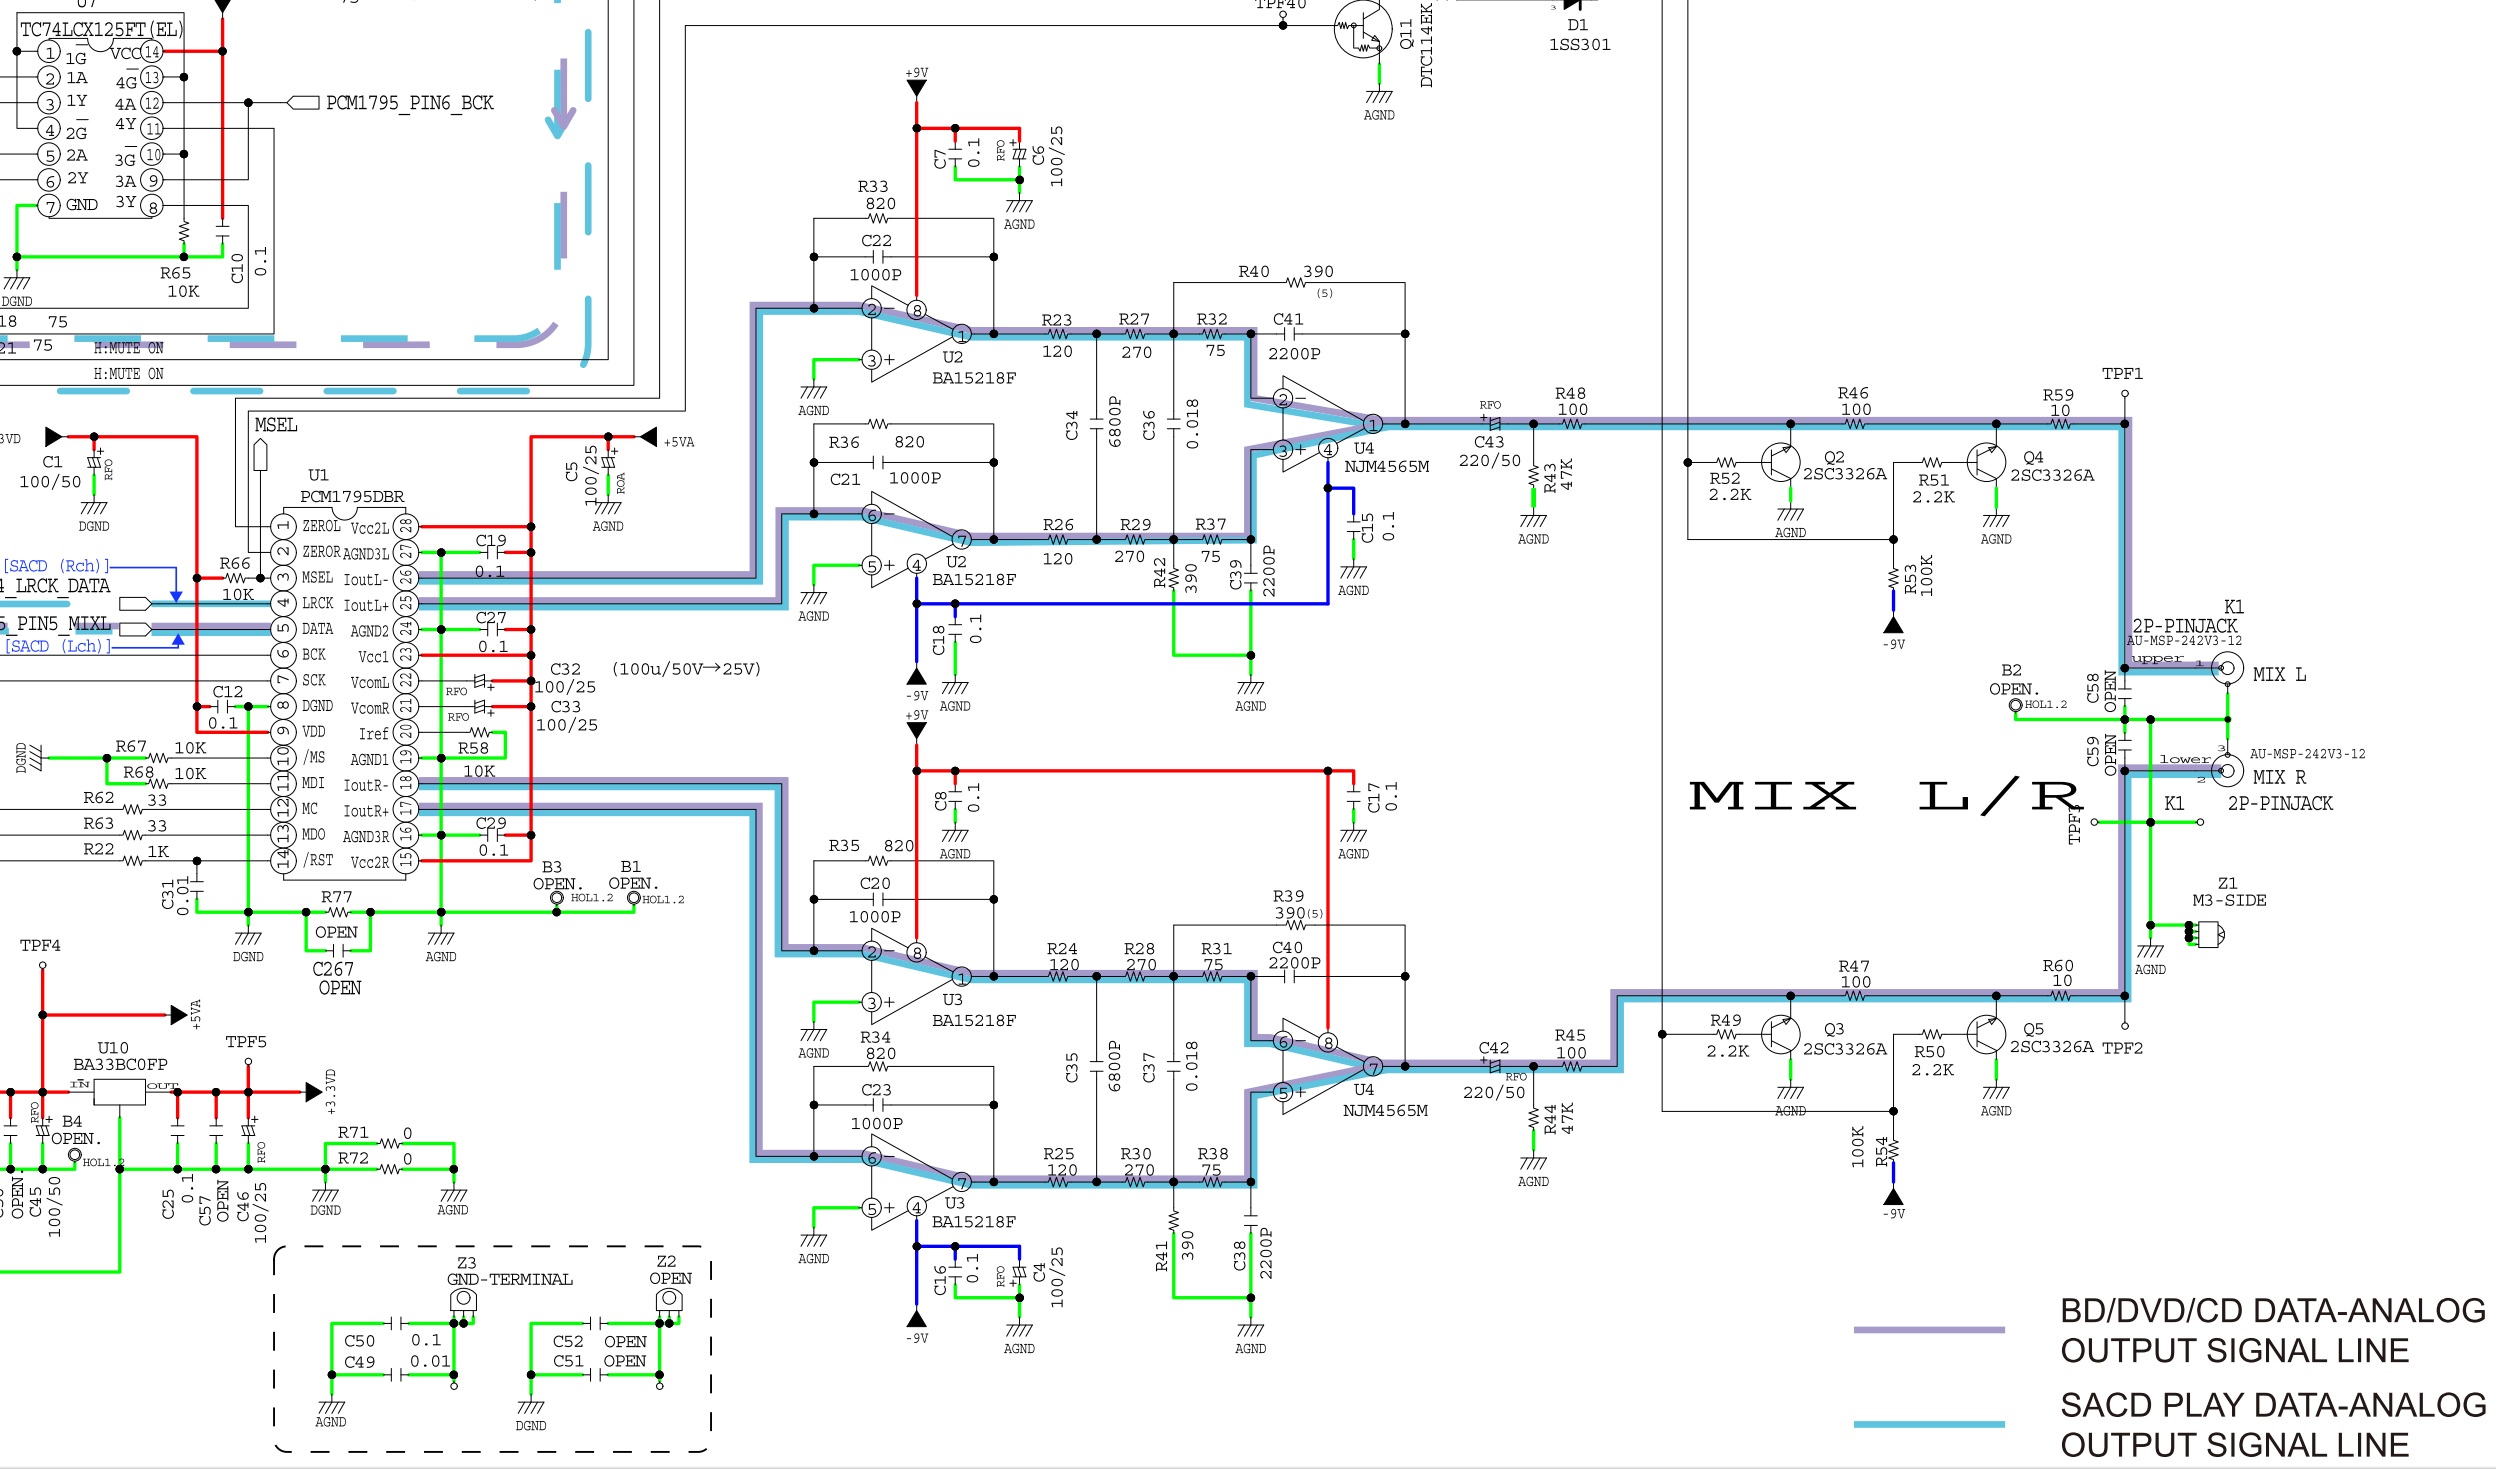Click the Q2 2SC3326A transistor symbol
The height and width of the screenshot is (1469, 2496).
[1780, 463]
